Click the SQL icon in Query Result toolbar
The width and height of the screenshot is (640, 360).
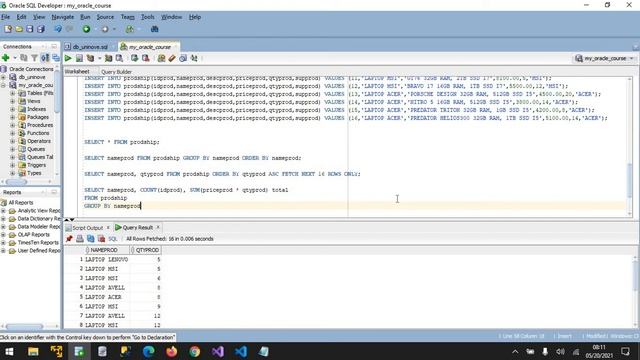(x=113, y=239)
